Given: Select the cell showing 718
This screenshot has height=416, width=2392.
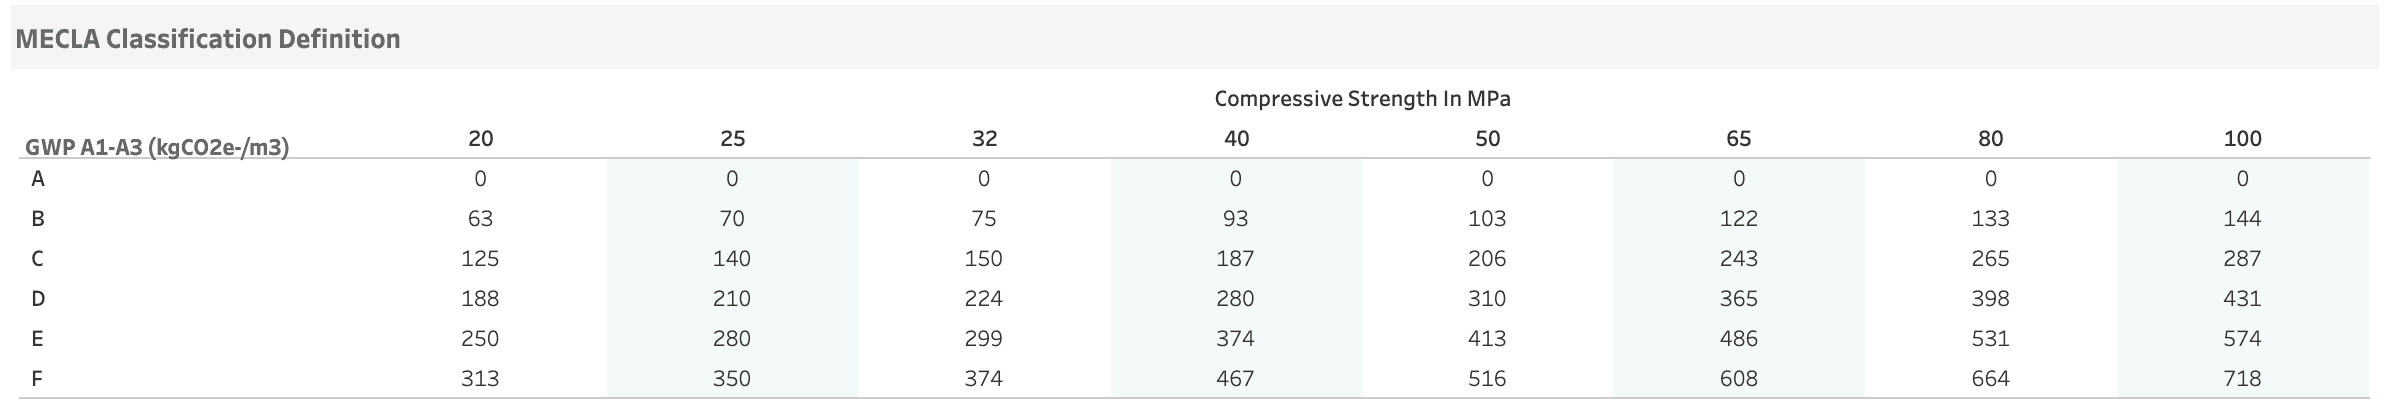Looking at the screenshot, I should [2242, 379].
